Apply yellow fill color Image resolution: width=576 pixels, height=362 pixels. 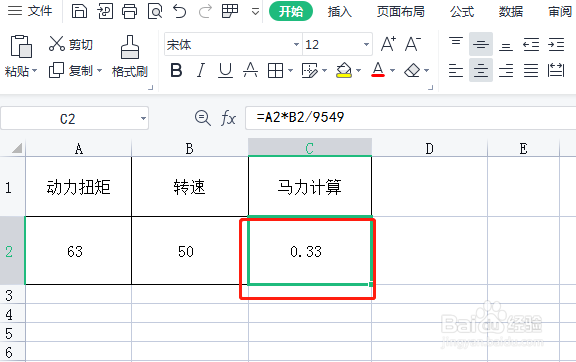click(x=344, y=70)
